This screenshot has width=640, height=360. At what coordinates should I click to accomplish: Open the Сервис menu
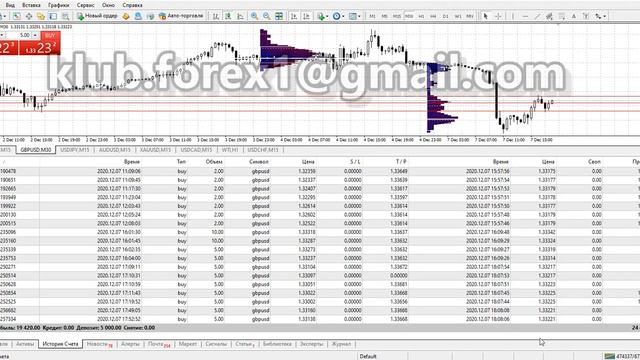pos(85,5)
